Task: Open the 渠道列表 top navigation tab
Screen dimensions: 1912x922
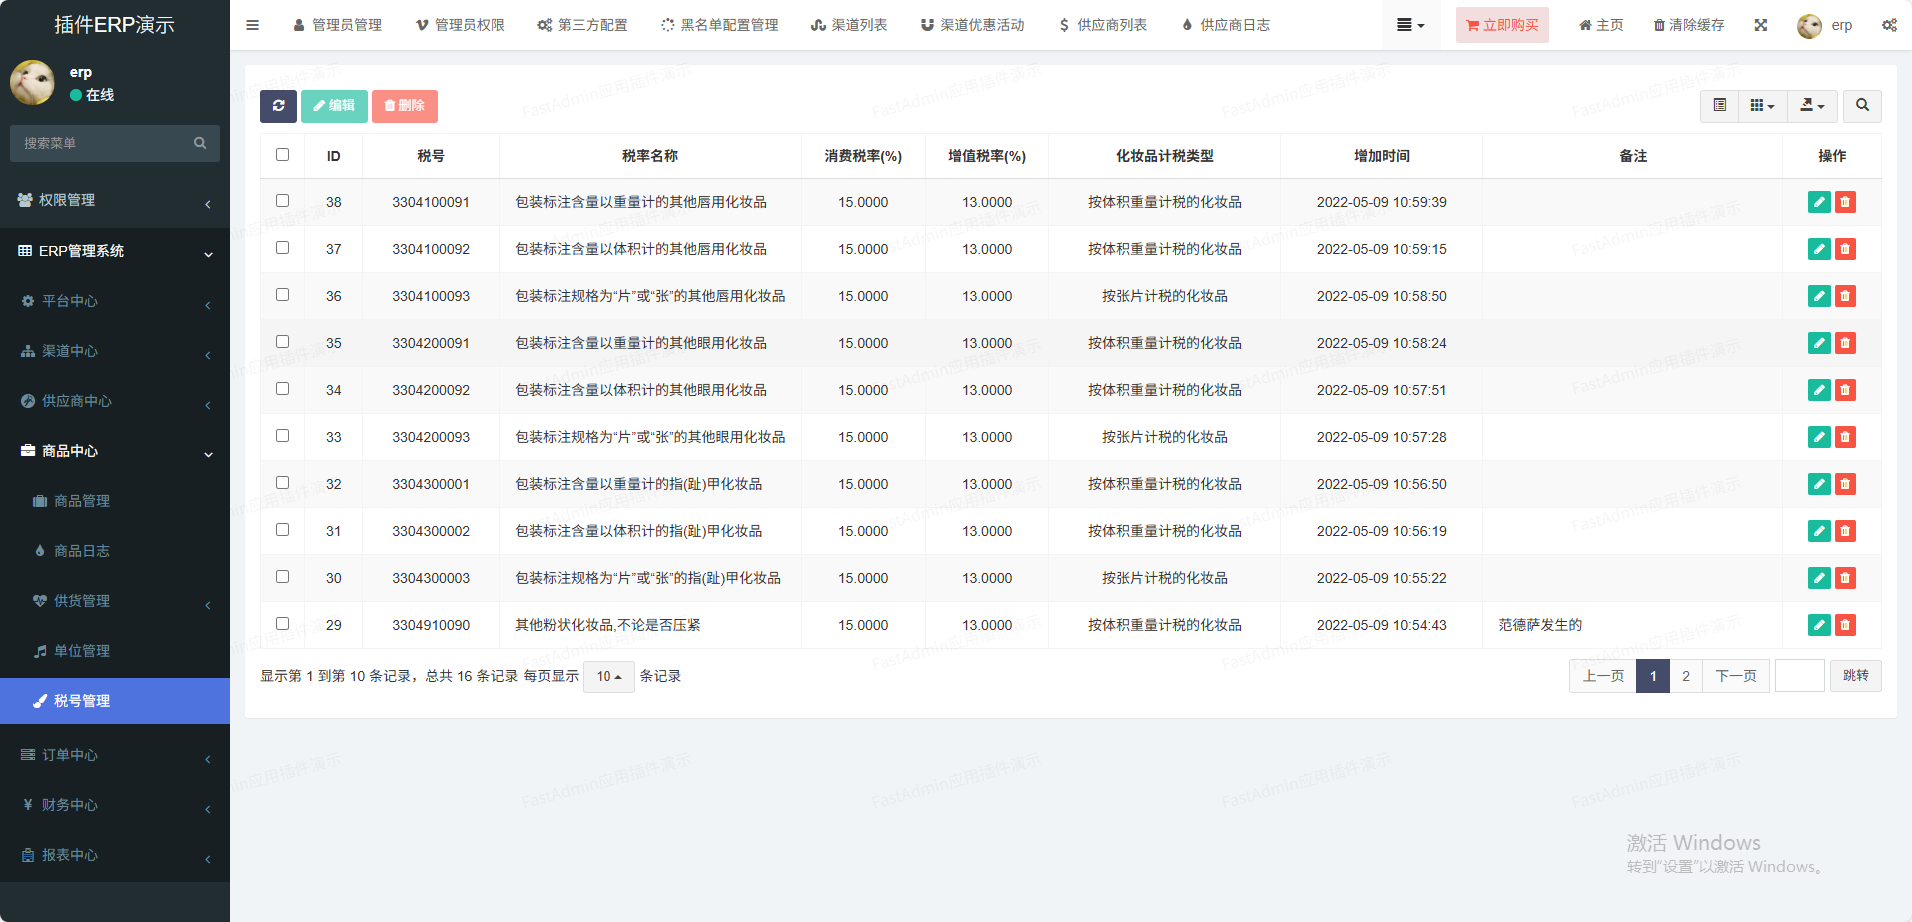Action: 849,25
